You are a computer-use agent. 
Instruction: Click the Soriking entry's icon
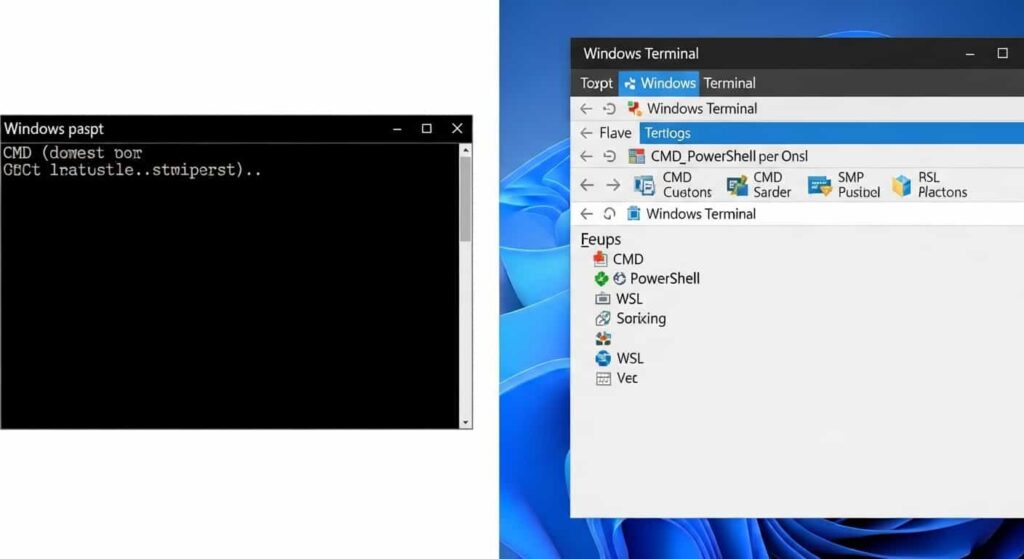pos(603,319)
